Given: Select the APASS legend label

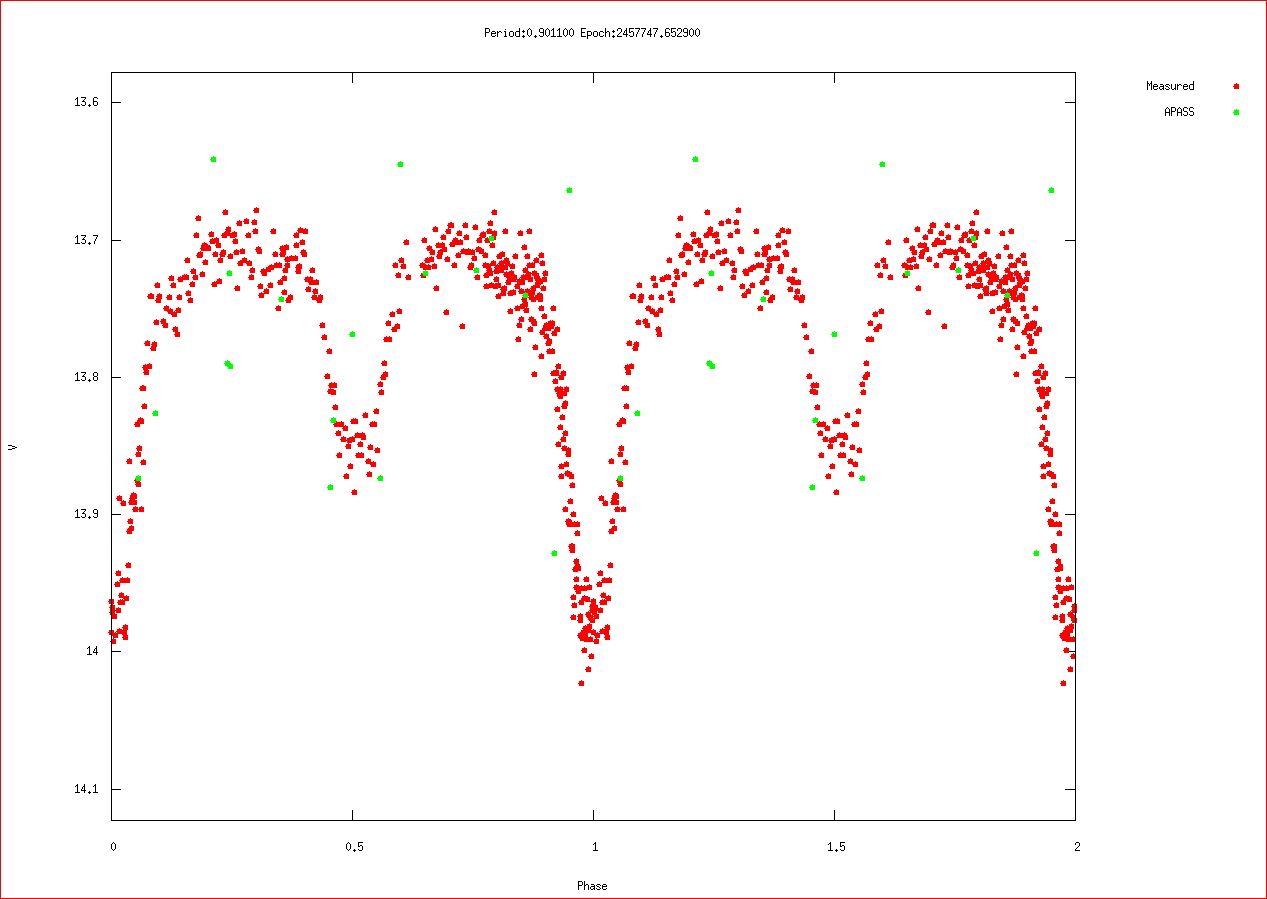Looking at the screenshot, I should point(1178,112).
